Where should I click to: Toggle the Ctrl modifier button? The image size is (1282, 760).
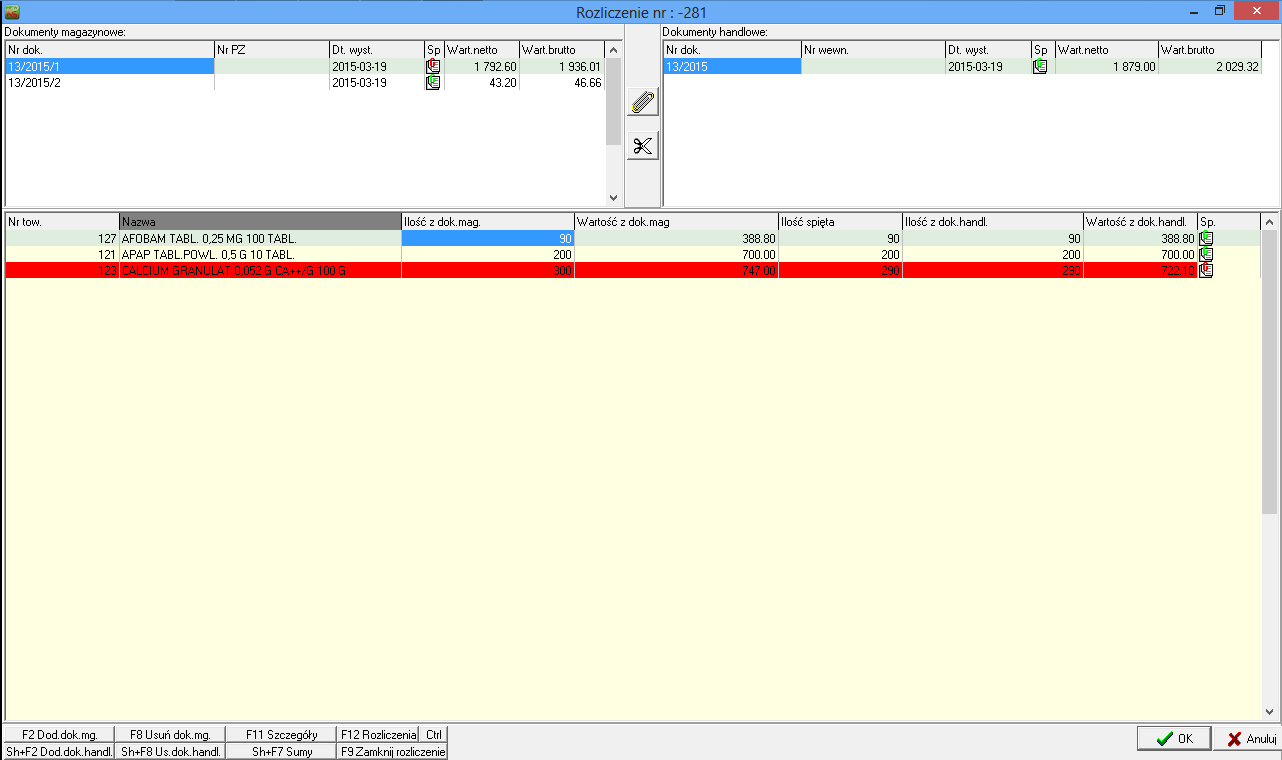tap(433, 735)
